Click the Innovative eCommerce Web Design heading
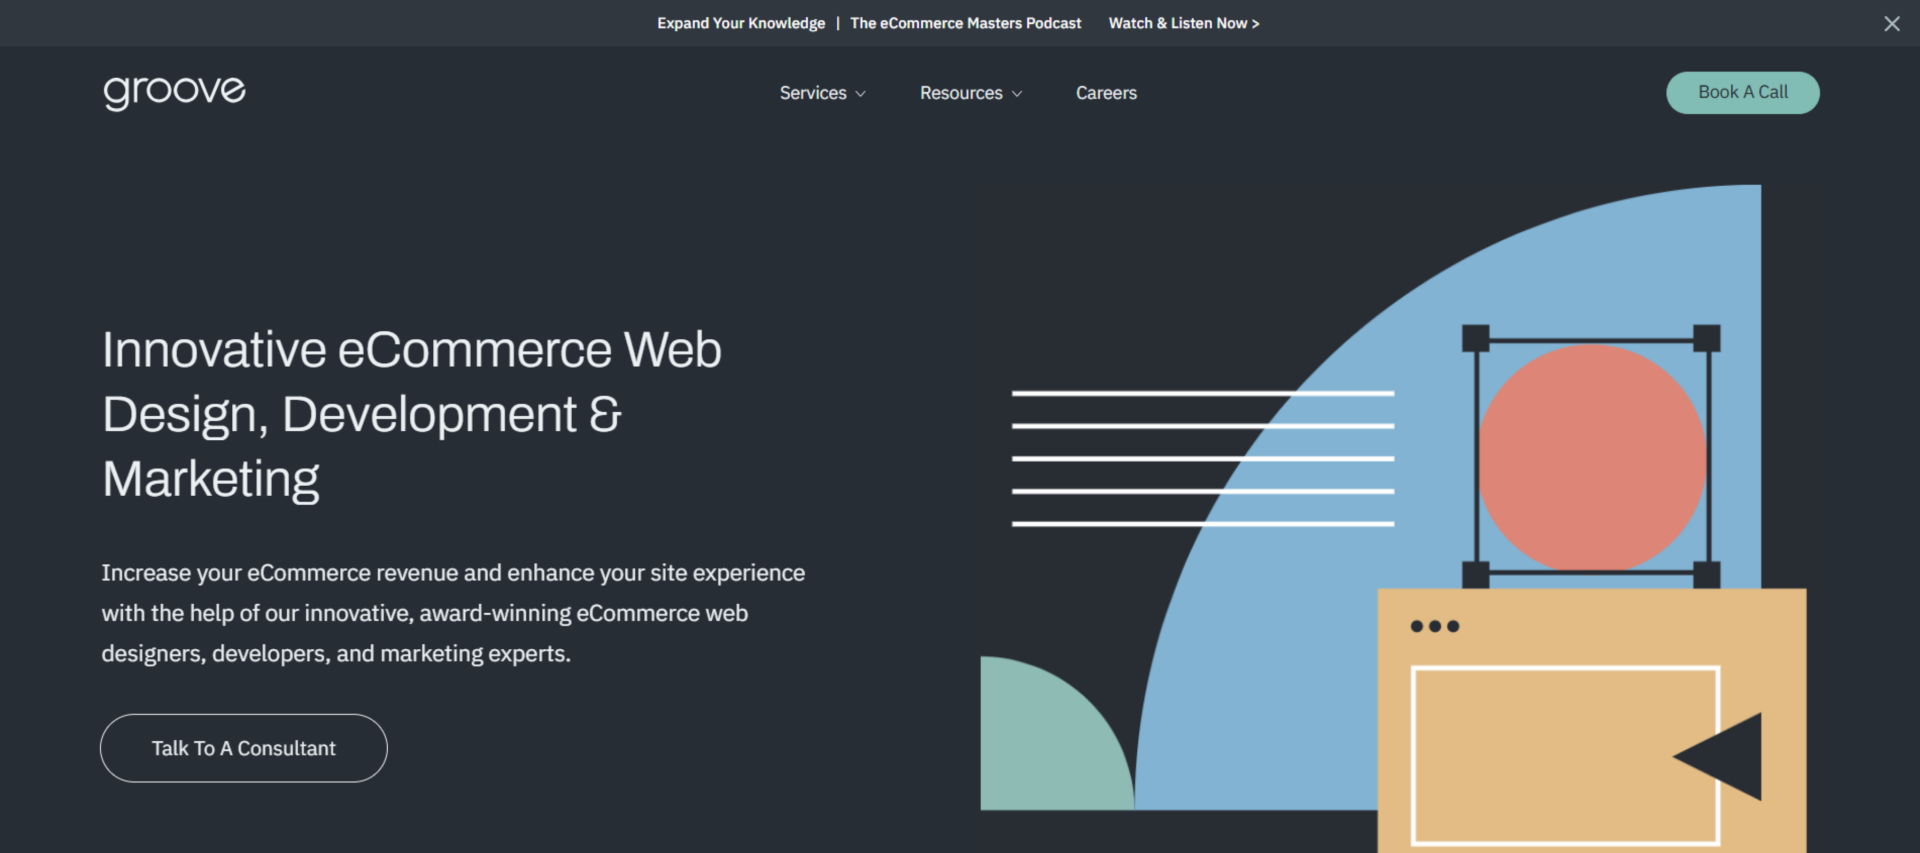This screenshot has height=853, width=1920. [412, 414]
